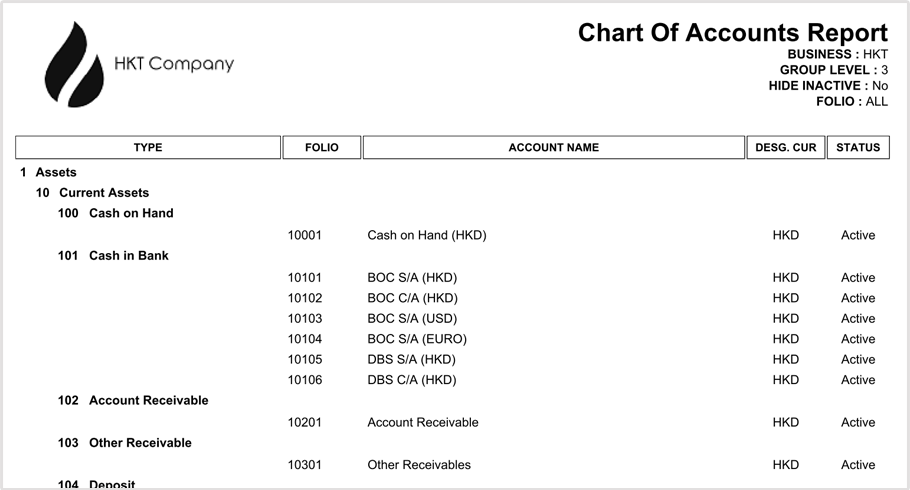The height and width of the screenshot is (490, 910).
Task: Click the HKT Company flame logo
Action: [75, 65]
